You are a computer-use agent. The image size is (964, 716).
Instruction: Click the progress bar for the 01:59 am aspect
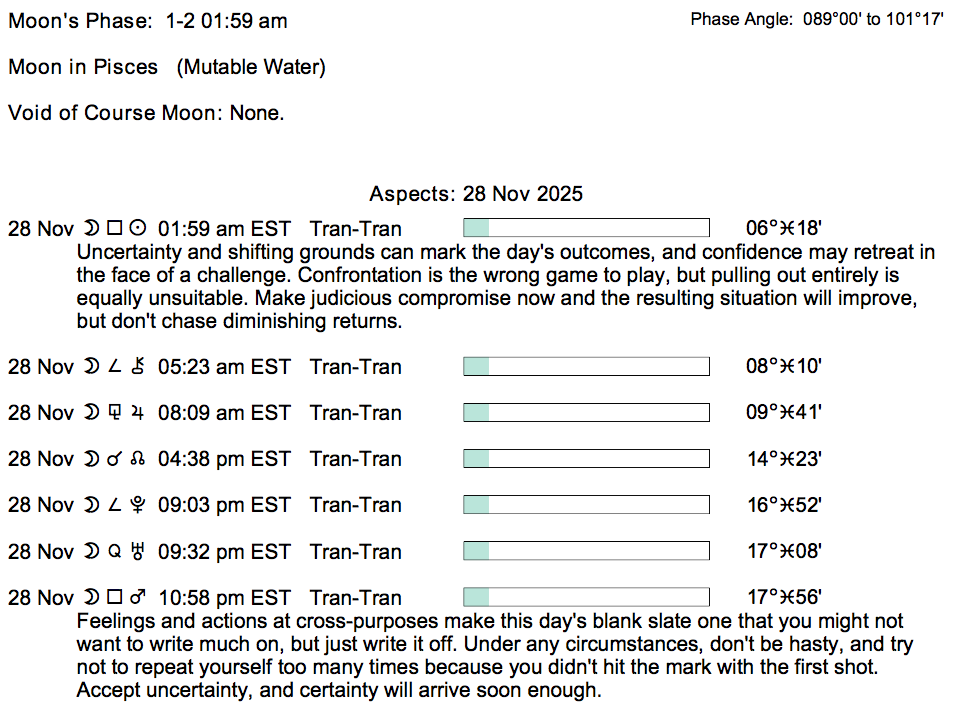(586, 228)
